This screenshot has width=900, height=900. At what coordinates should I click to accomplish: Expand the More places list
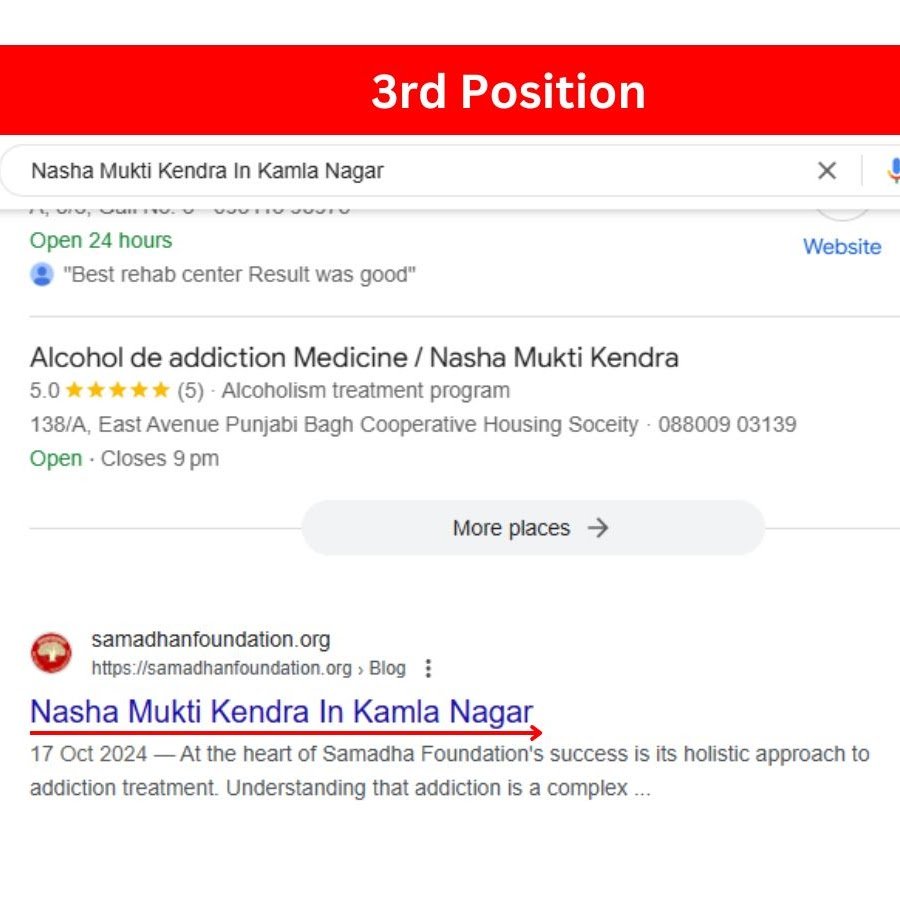coord(532,528)
